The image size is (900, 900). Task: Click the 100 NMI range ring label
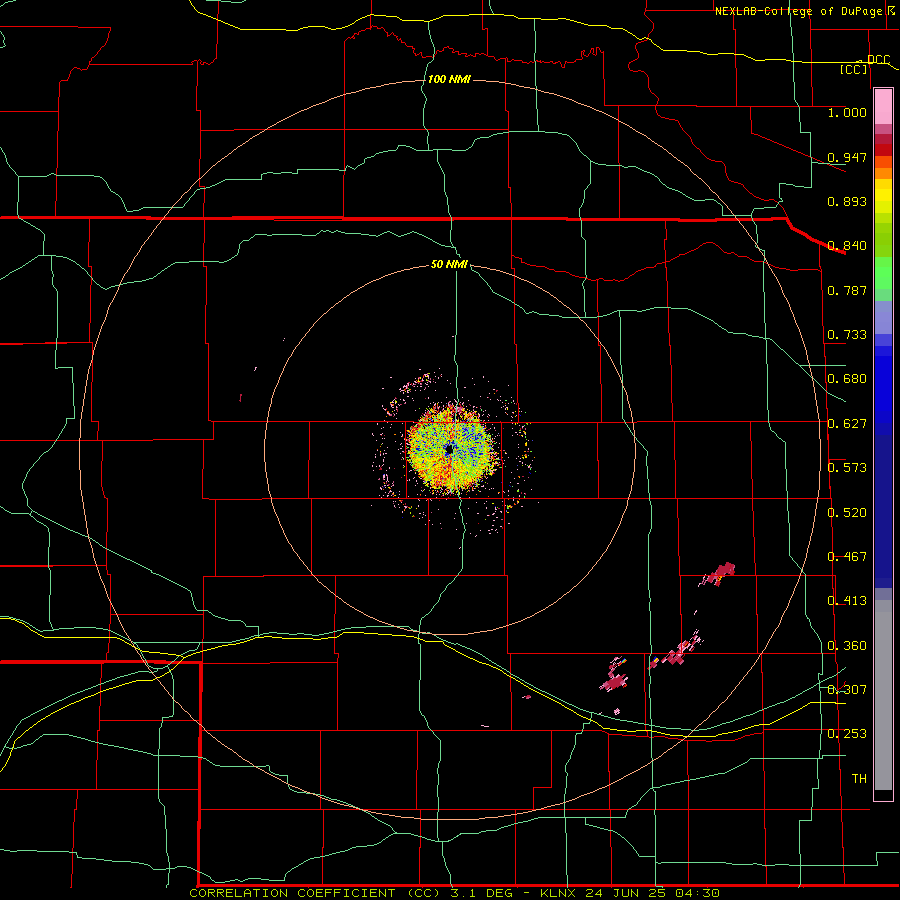coord(449,79)
